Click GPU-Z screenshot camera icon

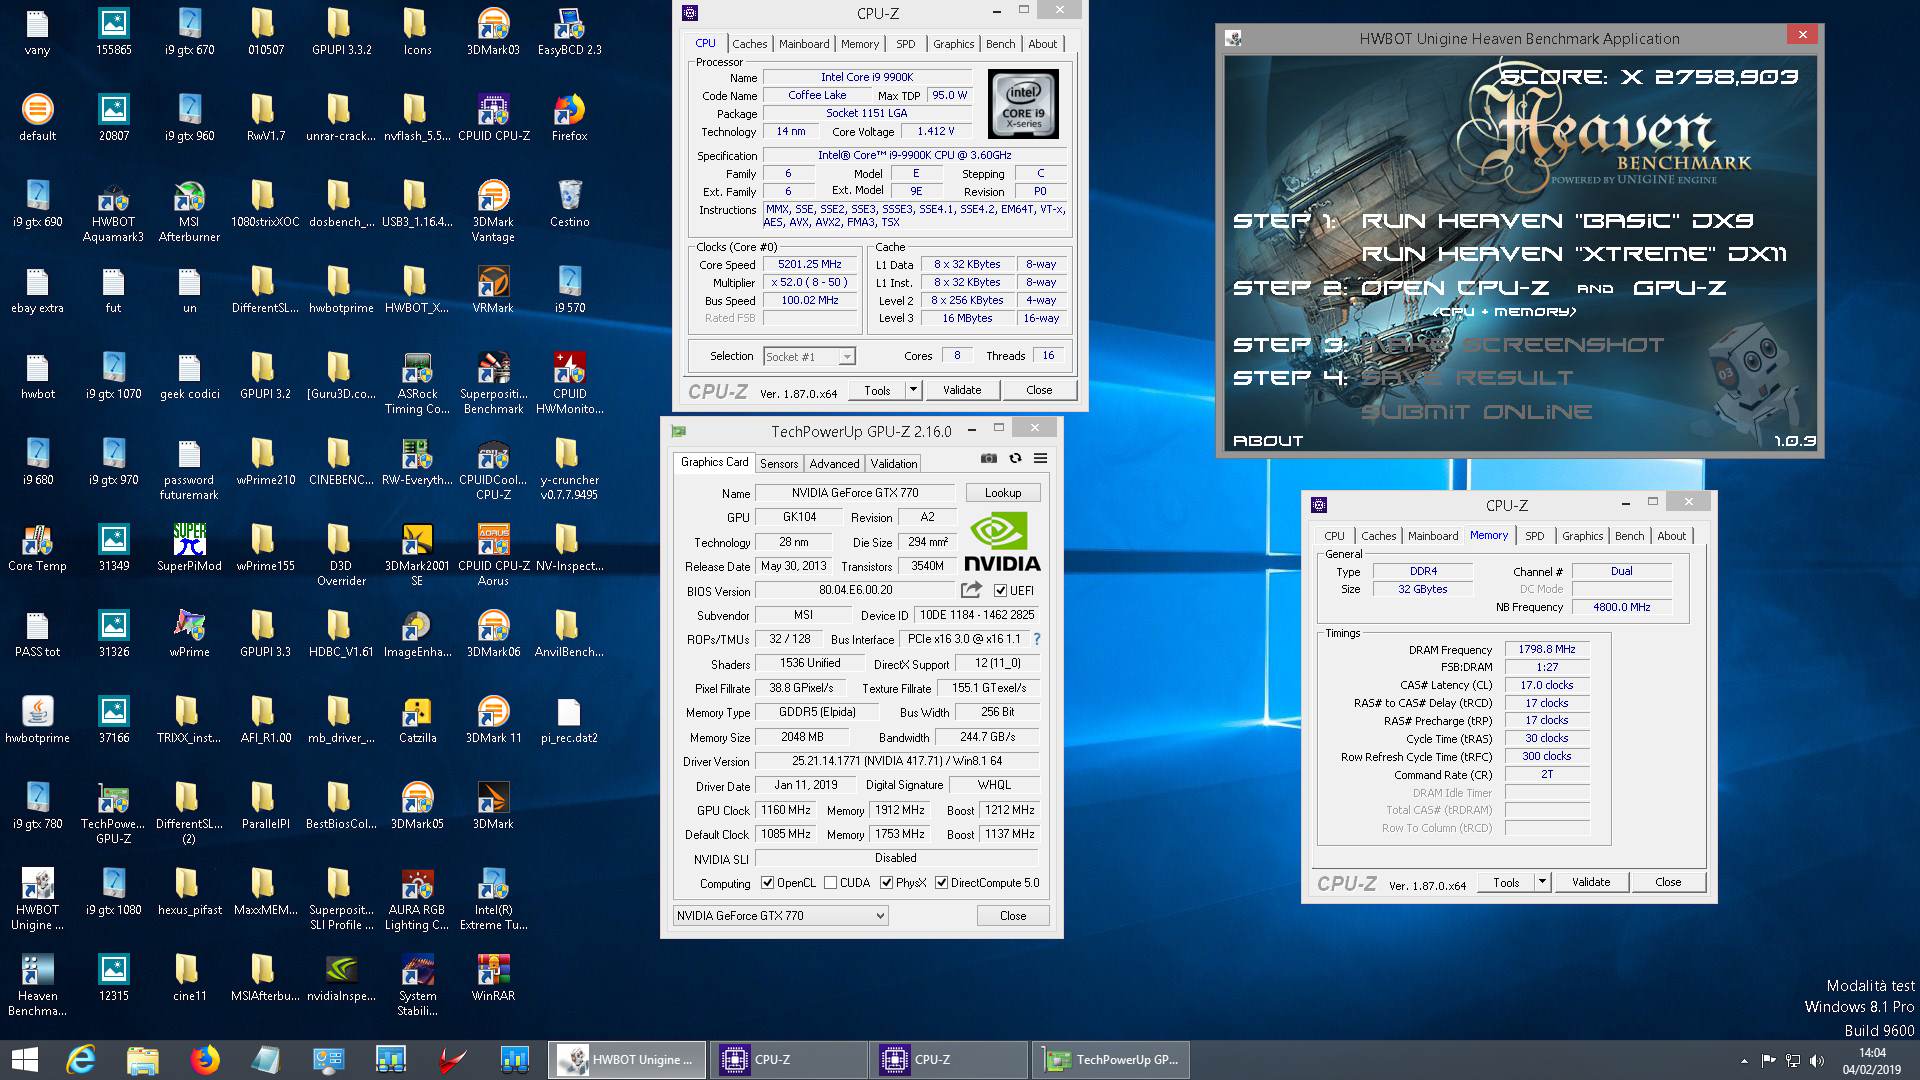coord(988,459)
